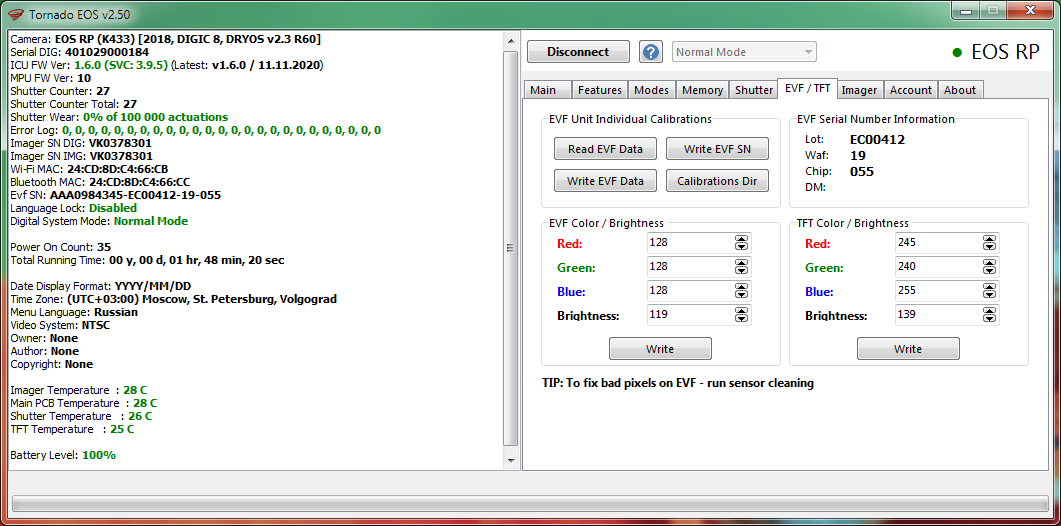Adjust the EVF Brightness spinner arrows

point(742,315)
